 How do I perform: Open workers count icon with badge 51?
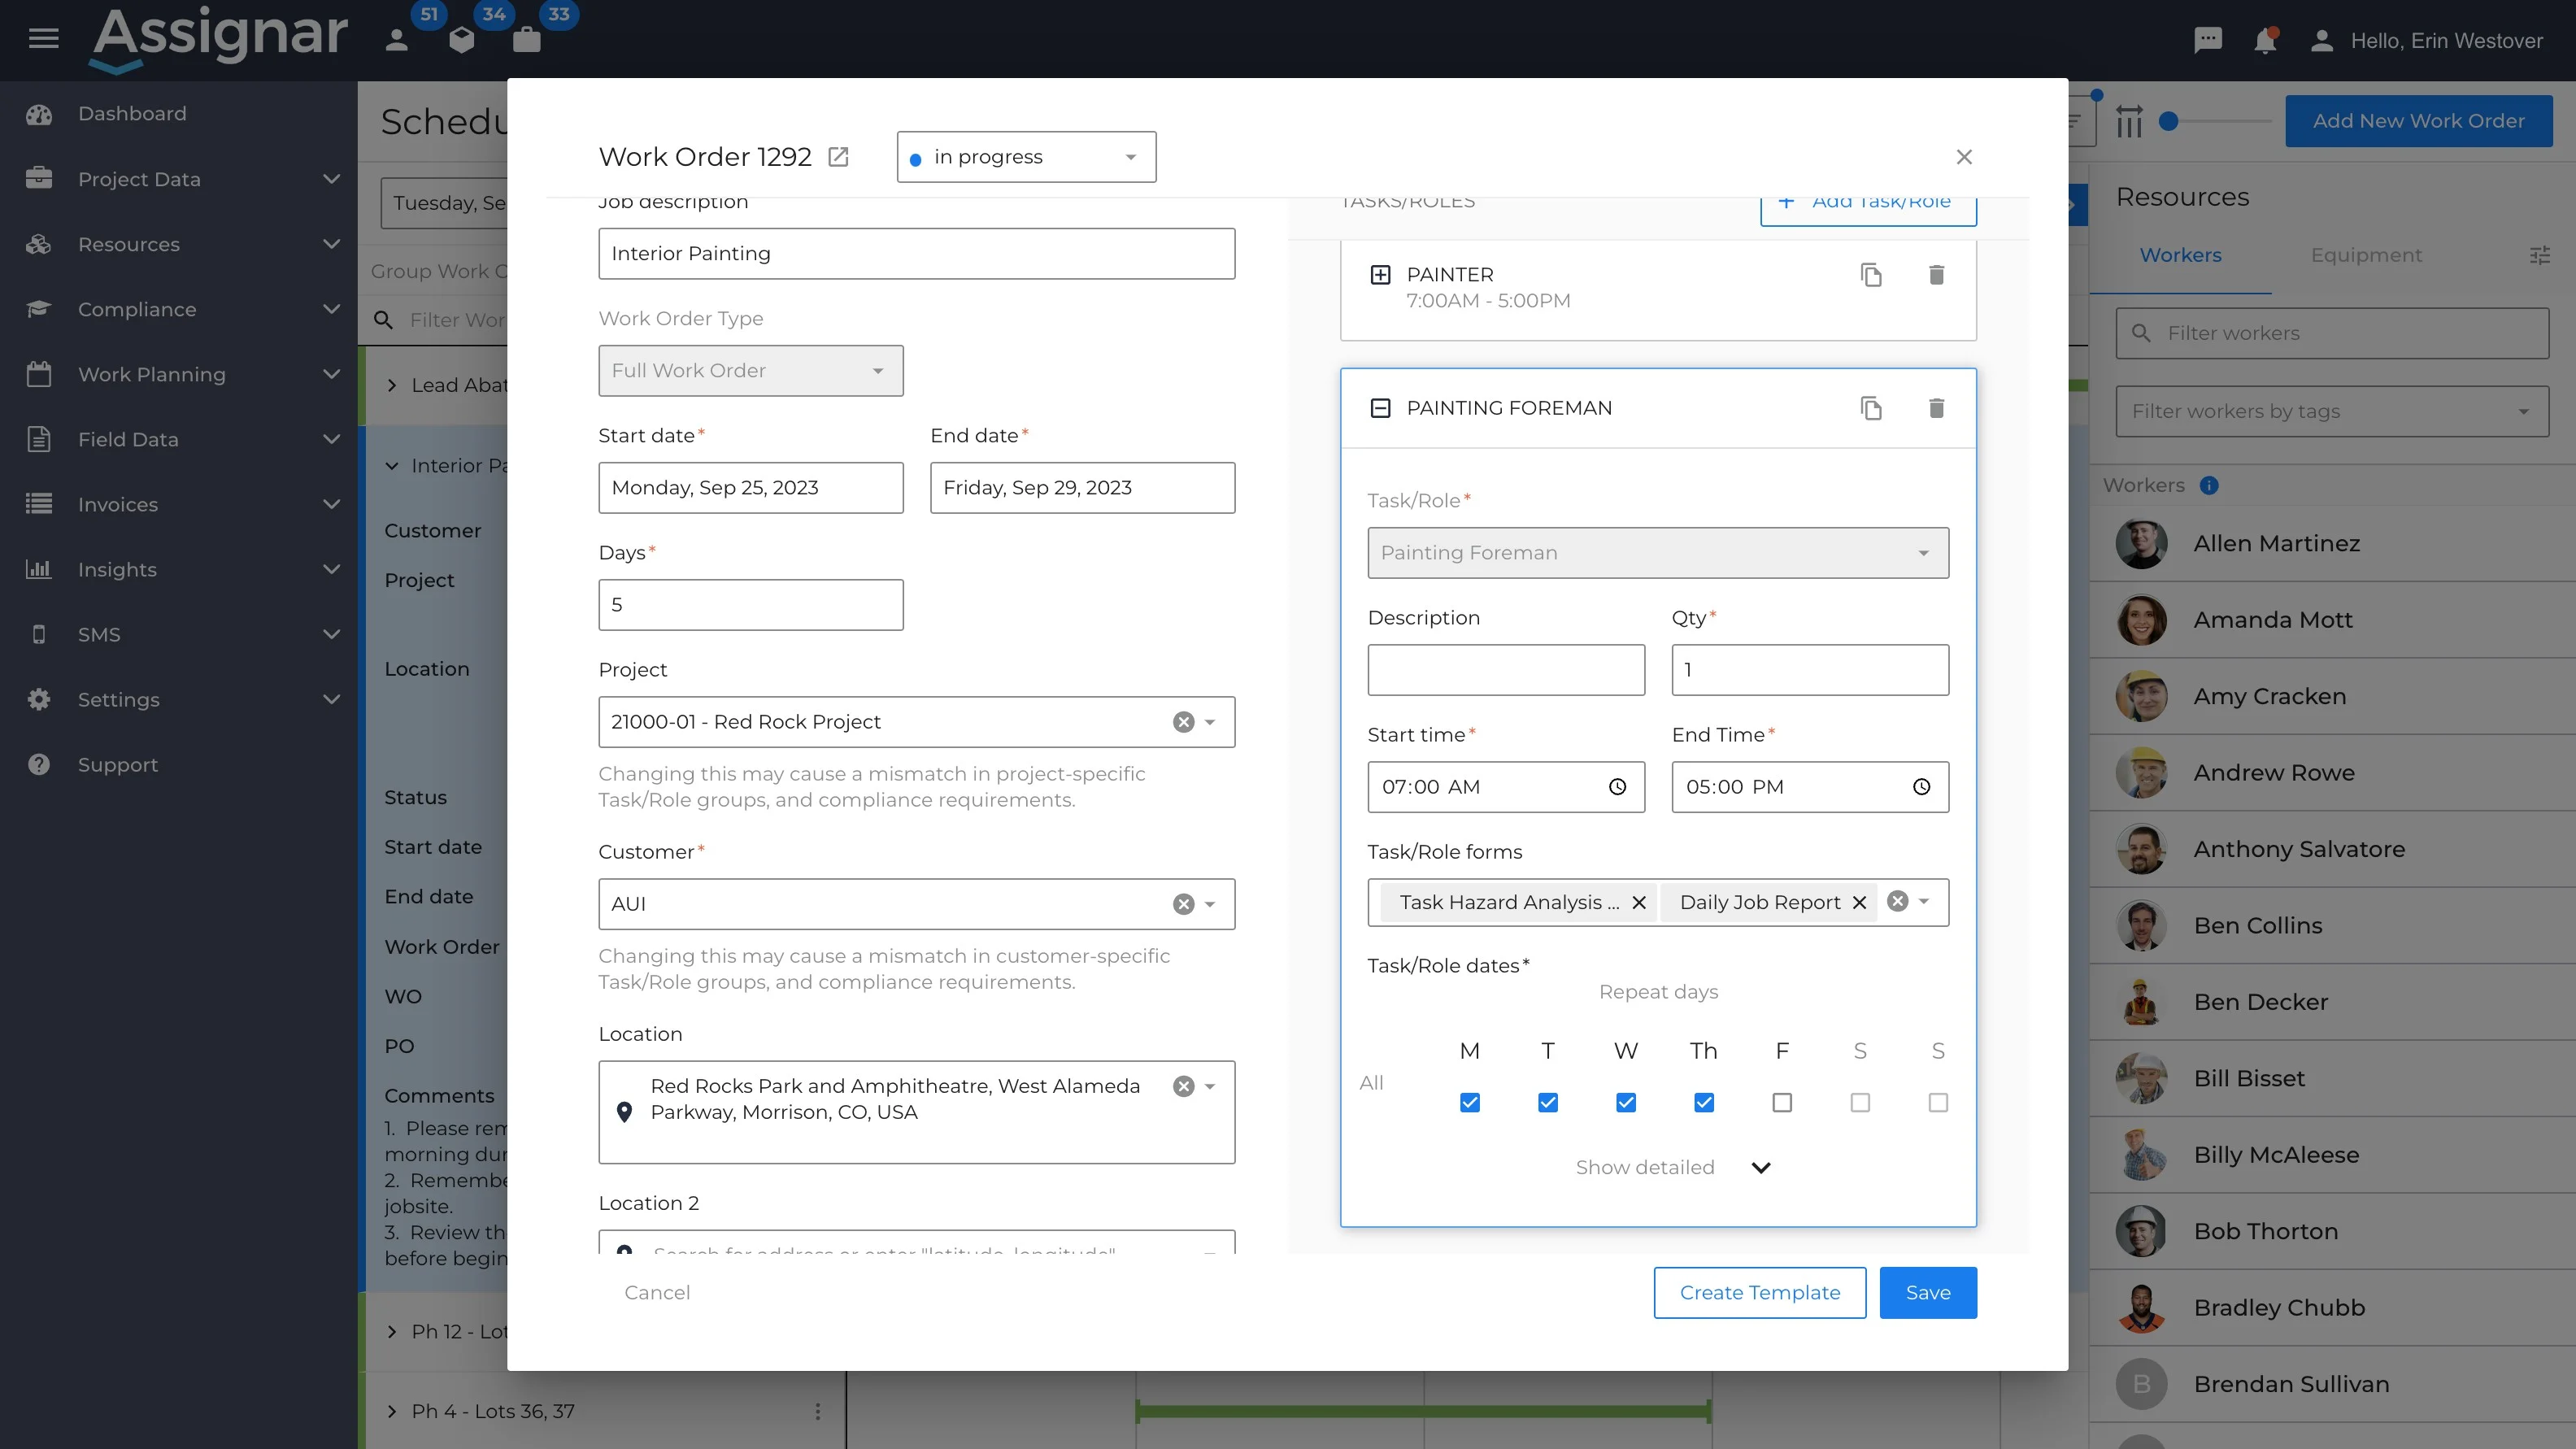[x=397, y=40]
